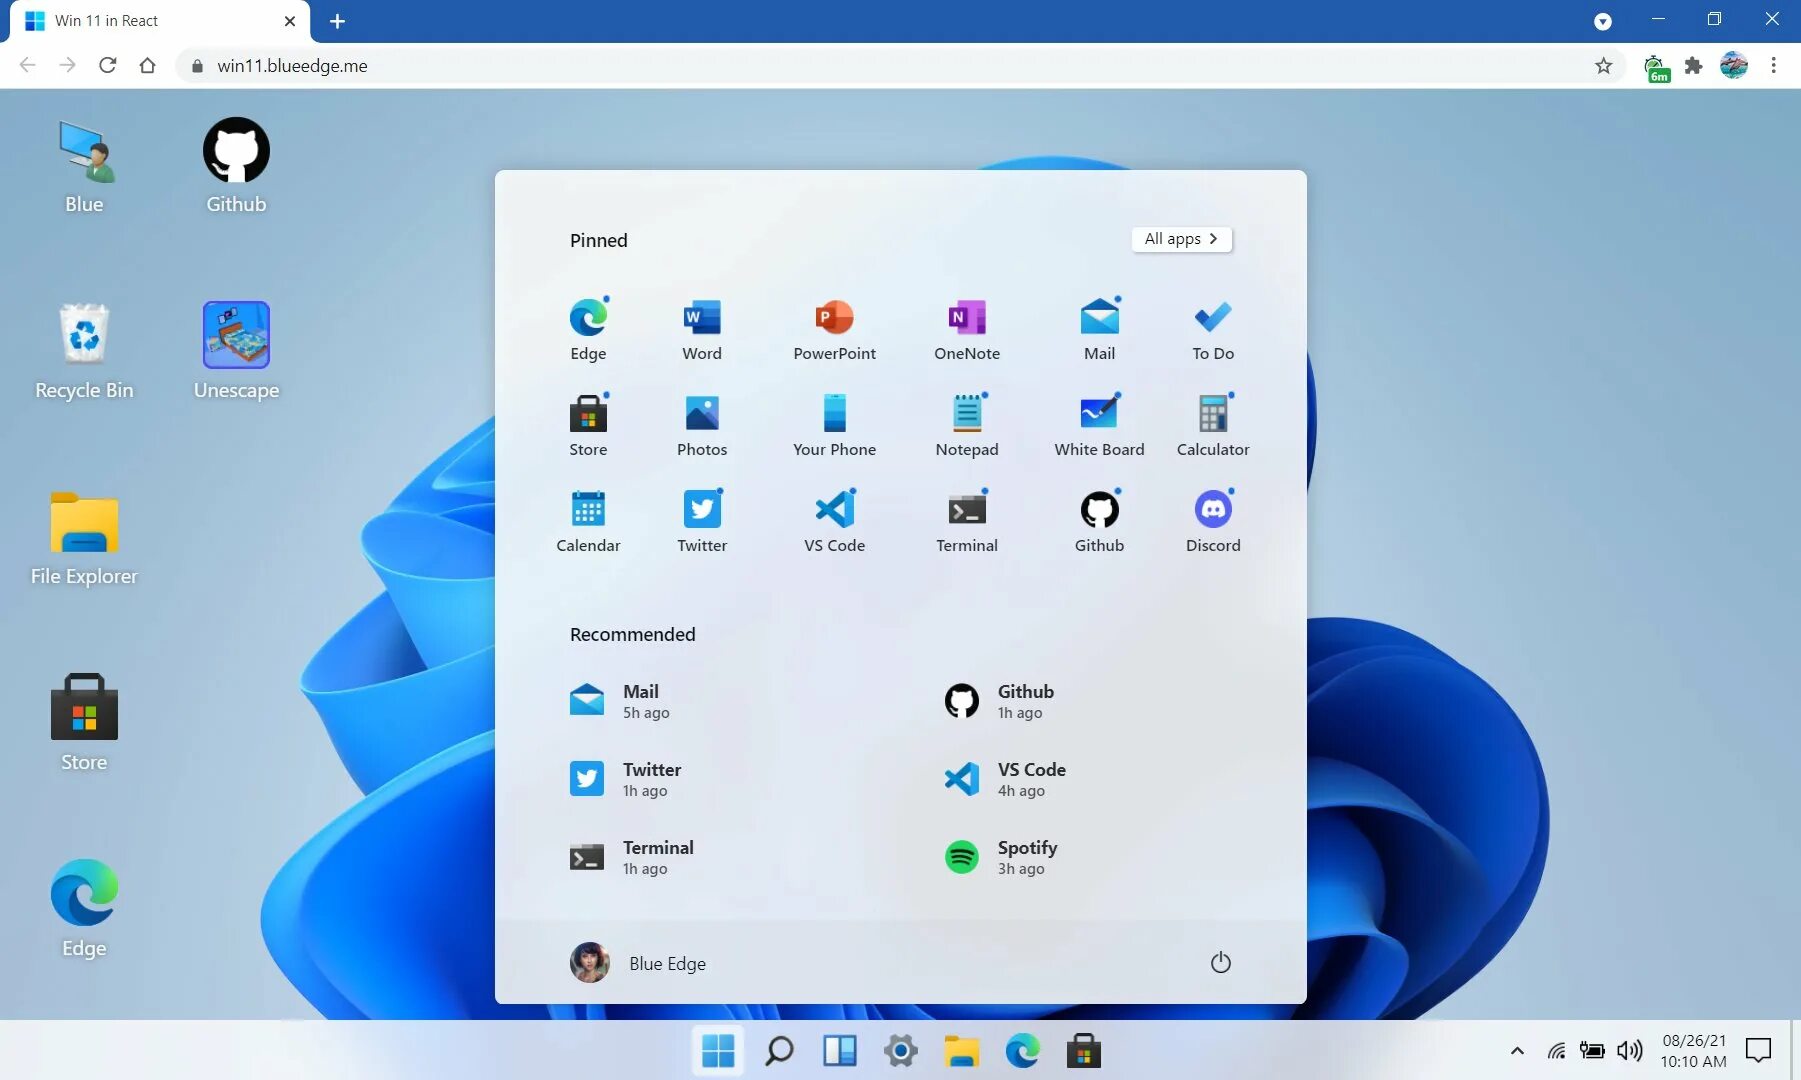This screenshot has height=1080, width=1801.
Task: Click the Start button on the taskbar
Action: point(718,1051)
